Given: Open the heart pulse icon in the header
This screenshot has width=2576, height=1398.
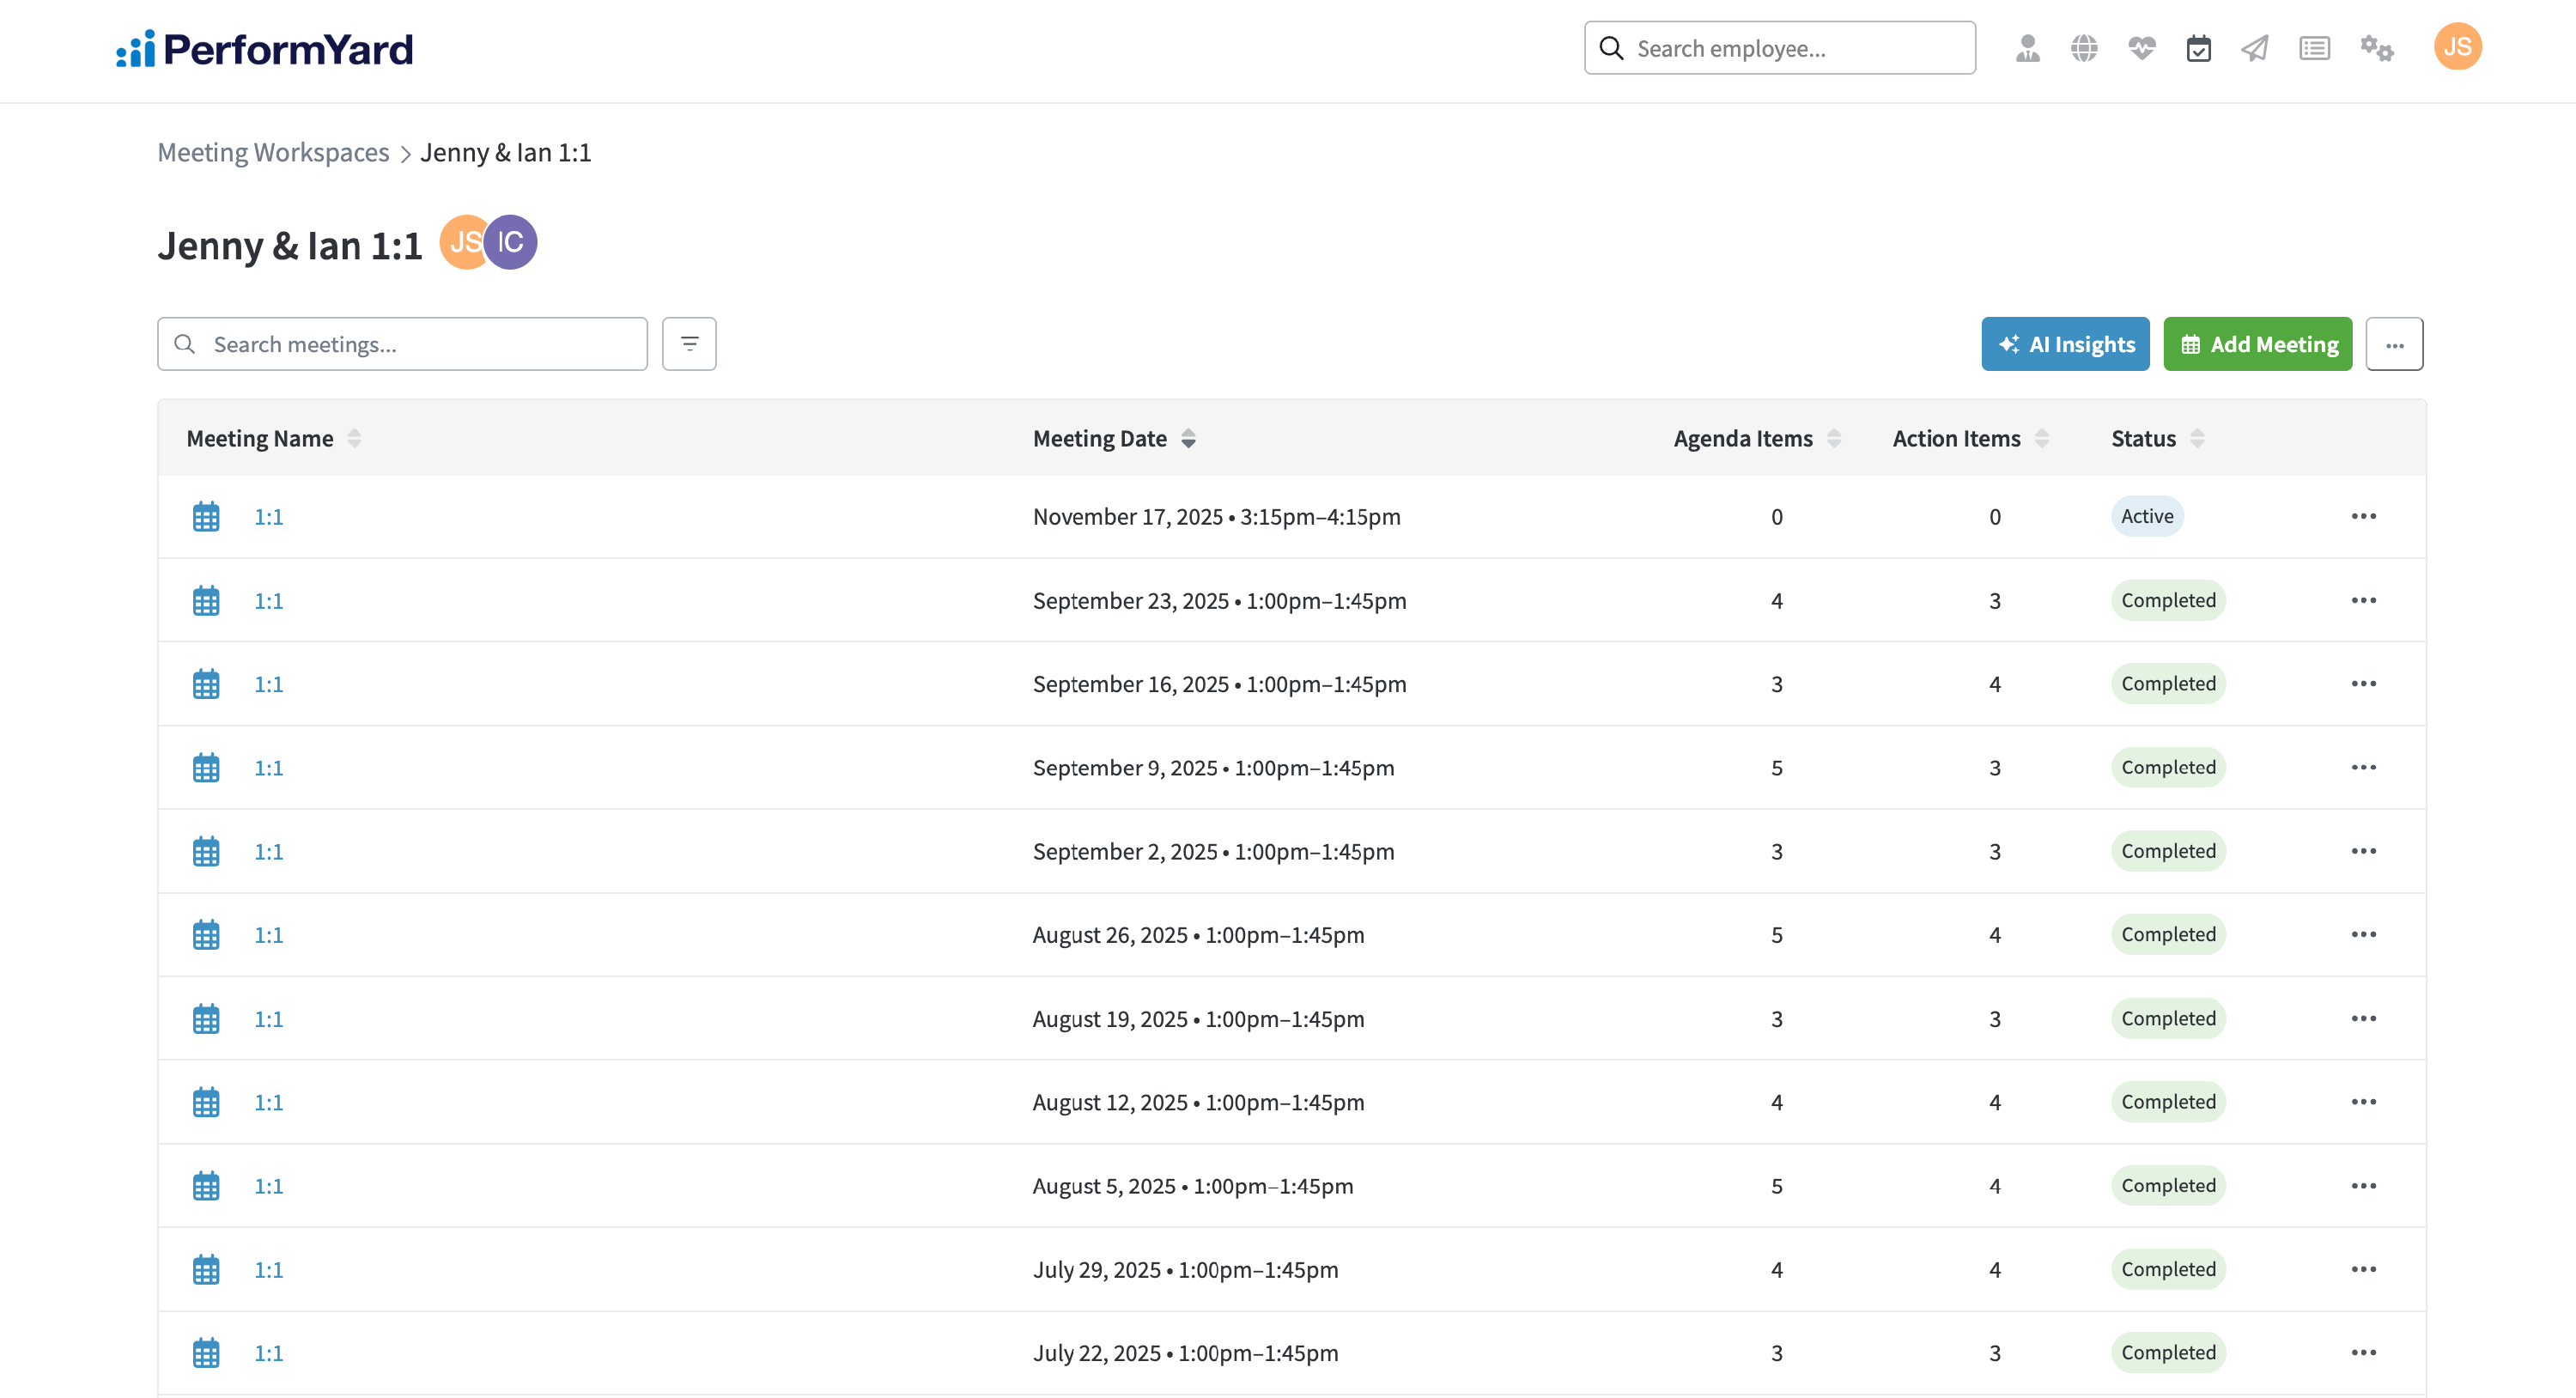Looking at the screenshot, I should (x=2141, y=48).
